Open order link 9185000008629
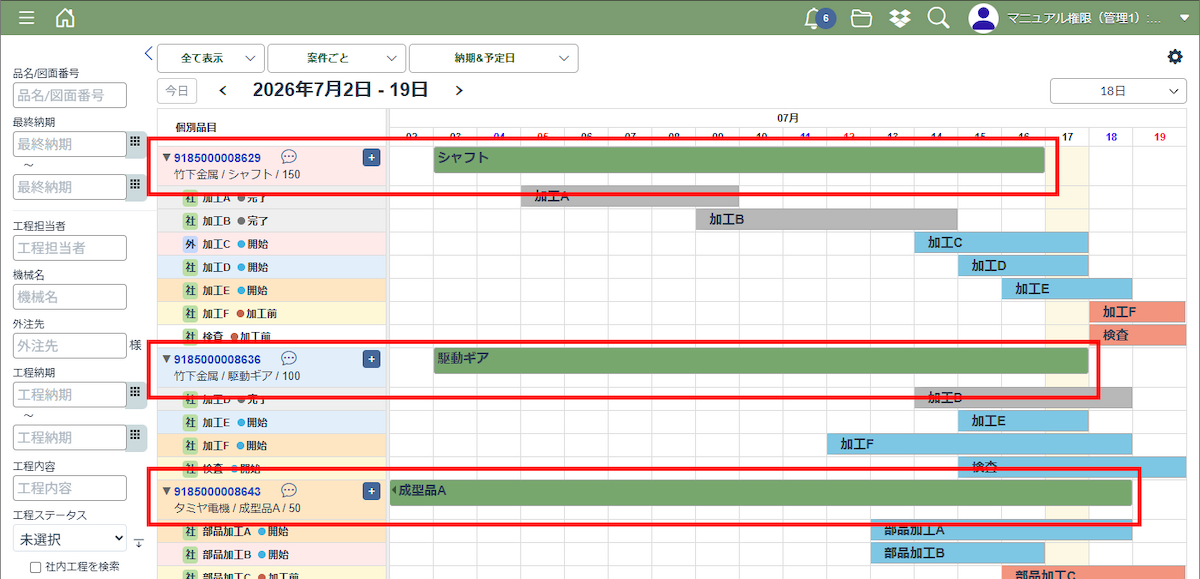 (217, 158)
